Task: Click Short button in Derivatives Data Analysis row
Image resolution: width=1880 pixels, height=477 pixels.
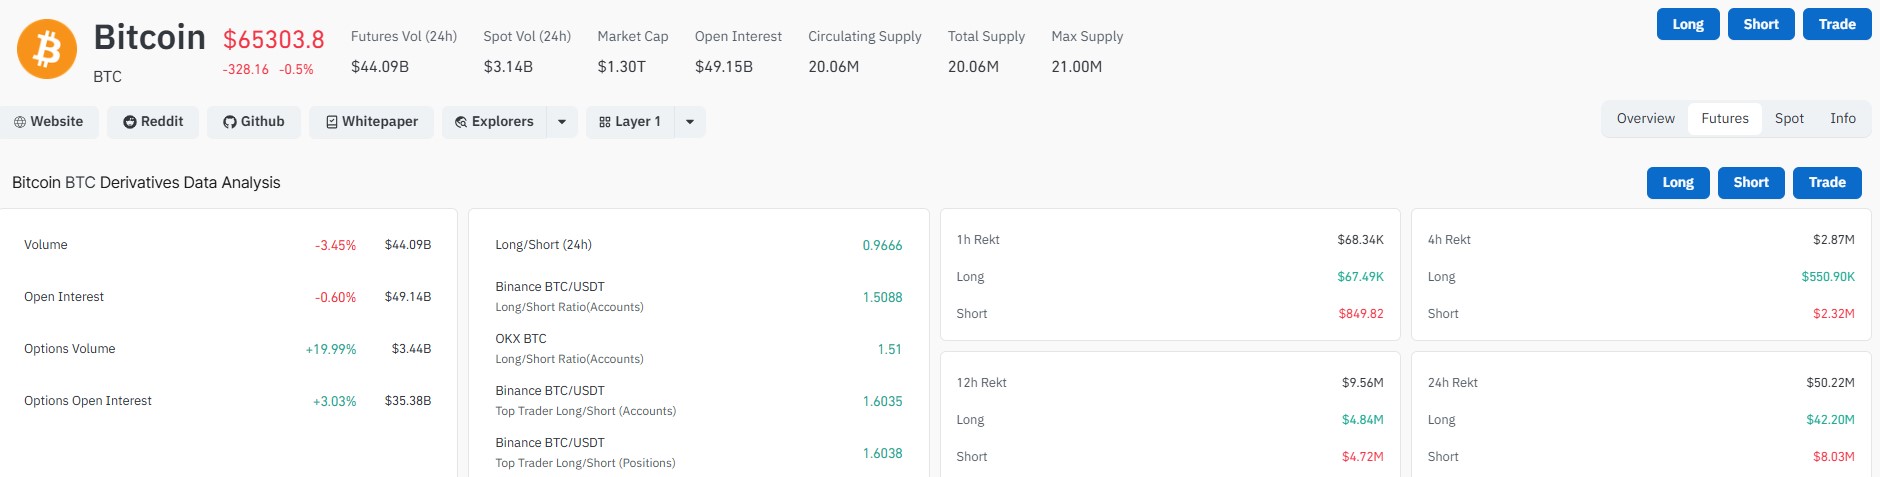Action: (1751, 183)
